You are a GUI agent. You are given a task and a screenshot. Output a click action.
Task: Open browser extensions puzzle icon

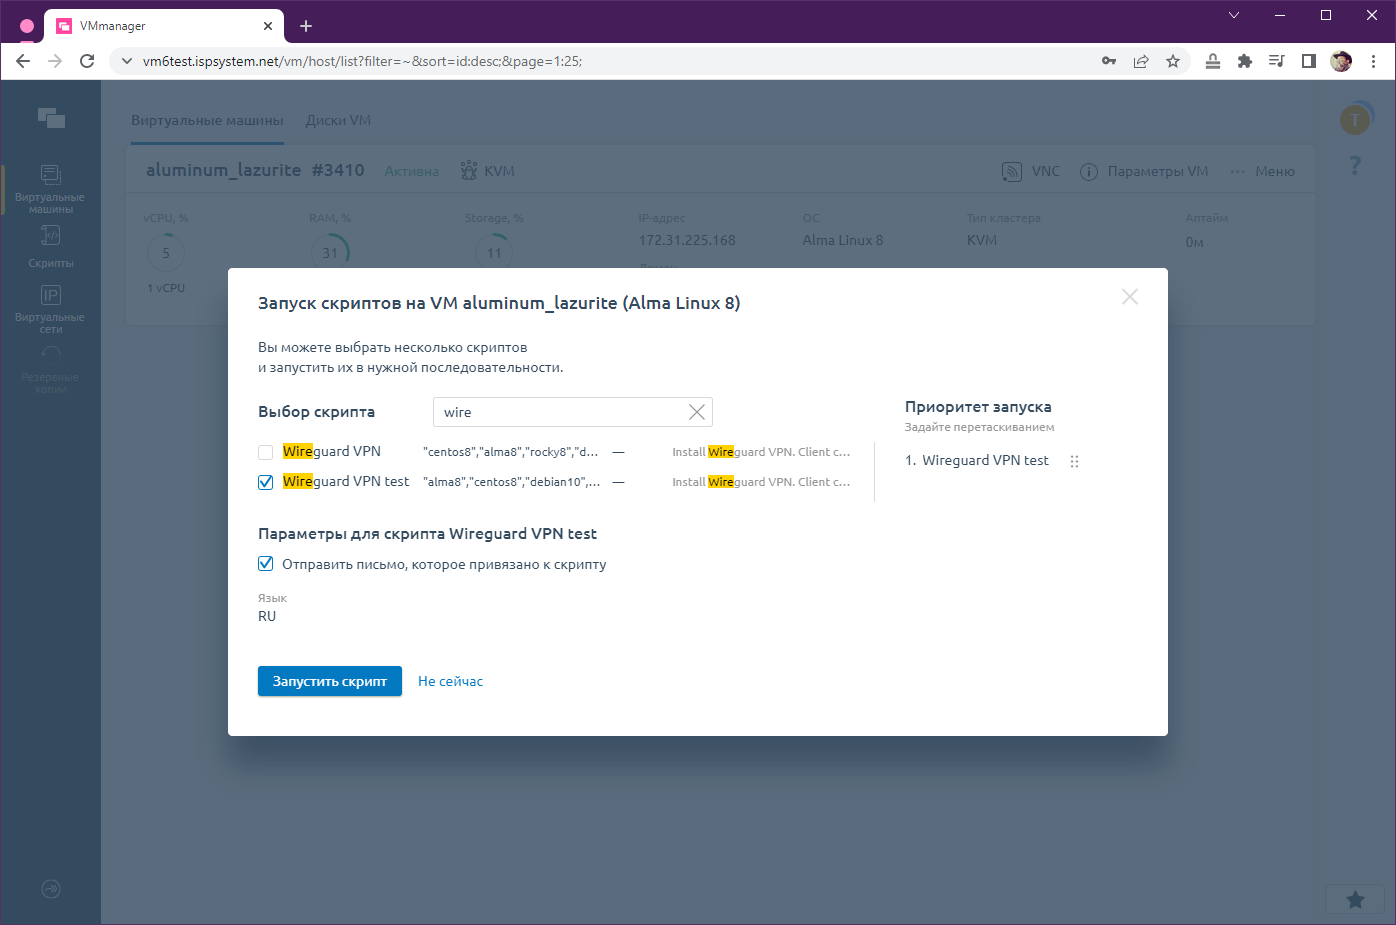click(1245, 61)
